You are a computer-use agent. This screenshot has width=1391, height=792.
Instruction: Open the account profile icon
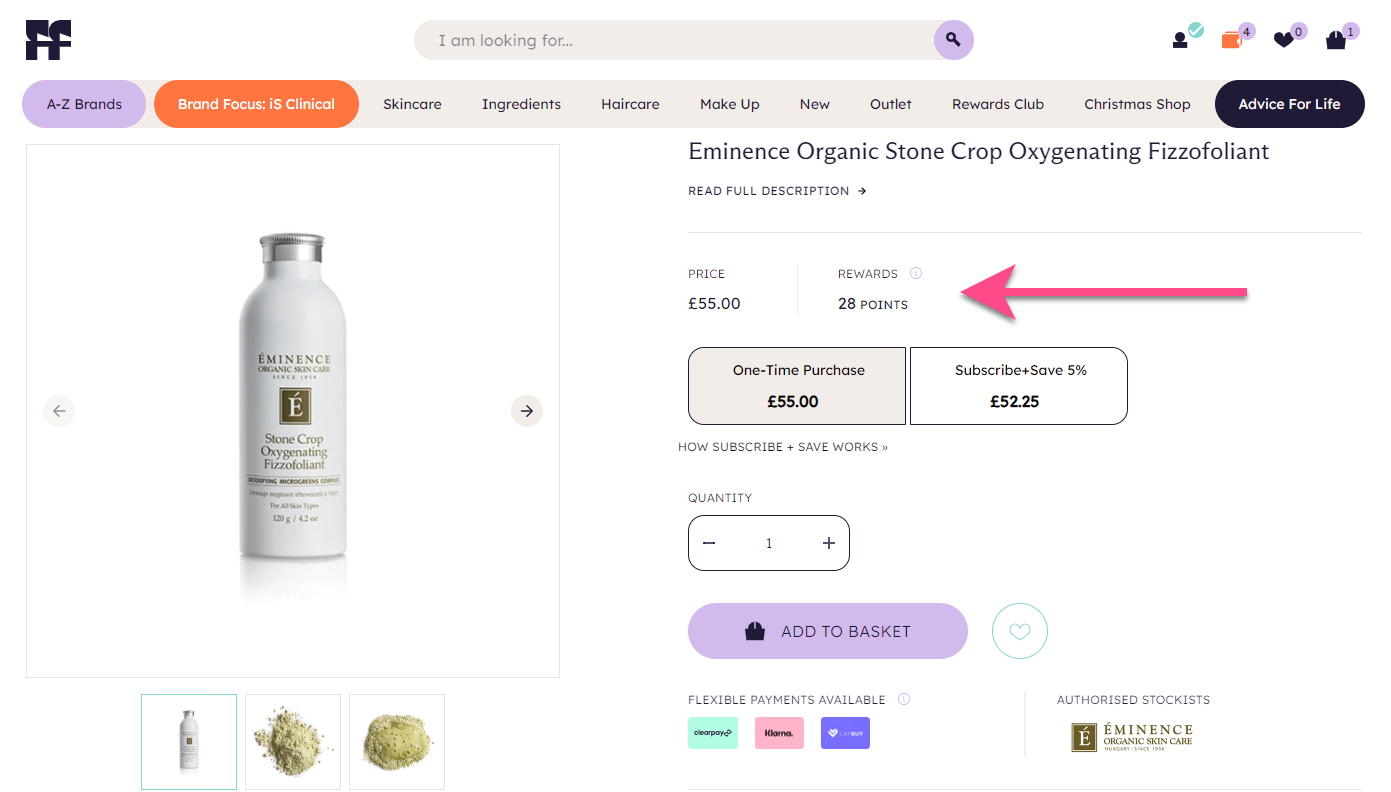1181,40
